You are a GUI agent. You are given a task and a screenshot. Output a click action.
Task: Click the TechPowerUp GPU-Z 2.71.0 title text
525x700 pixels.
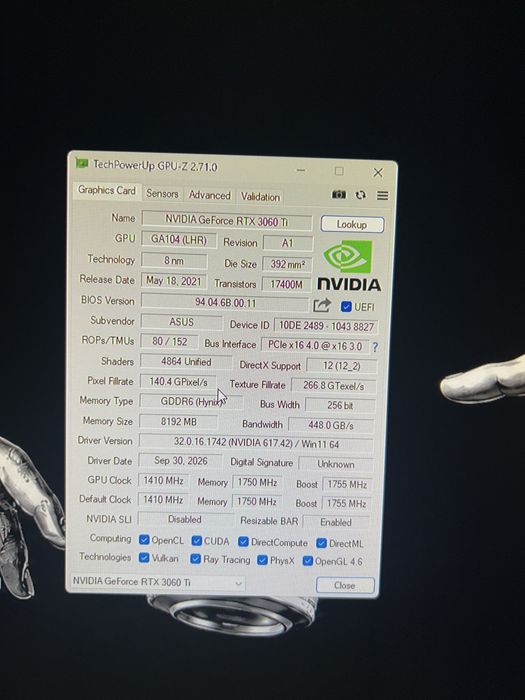click(x=155, y=166)
